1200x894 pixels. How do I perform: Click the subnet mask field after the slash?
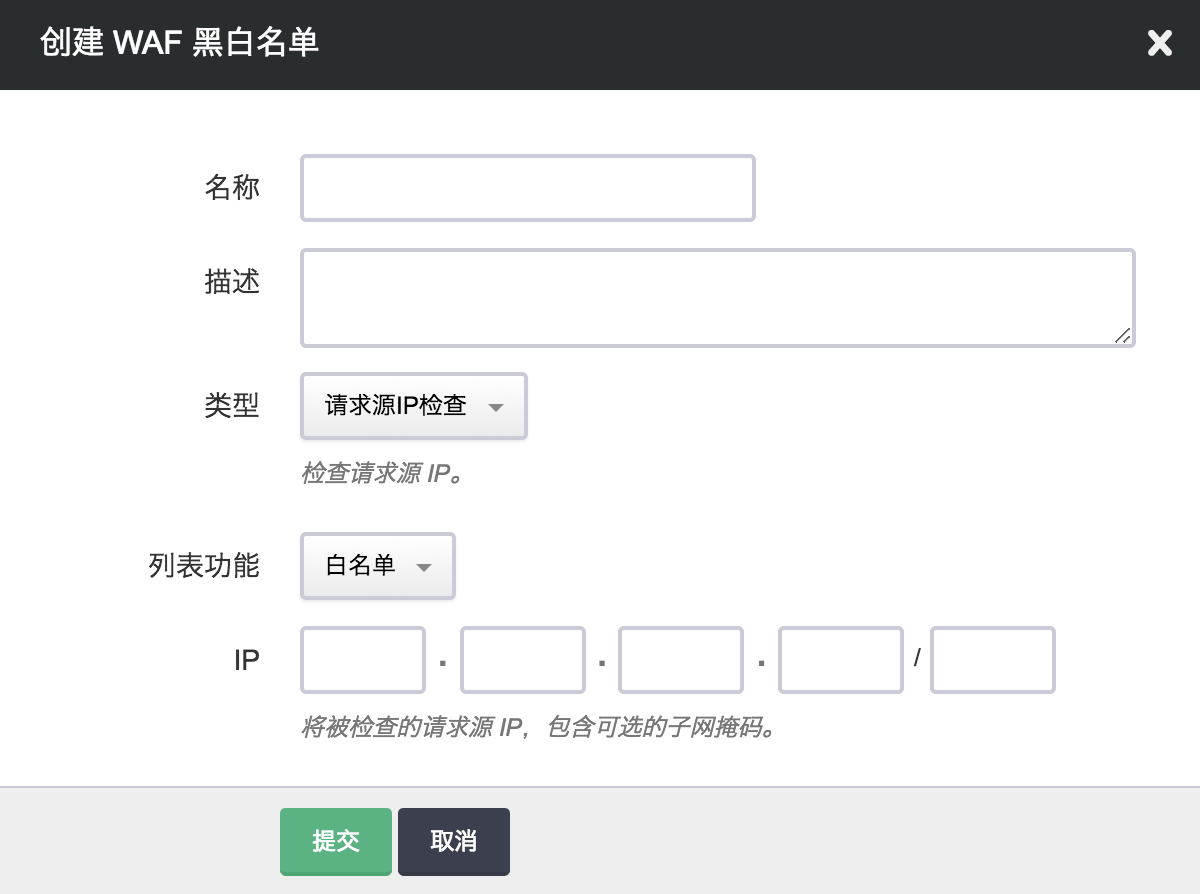992,660
